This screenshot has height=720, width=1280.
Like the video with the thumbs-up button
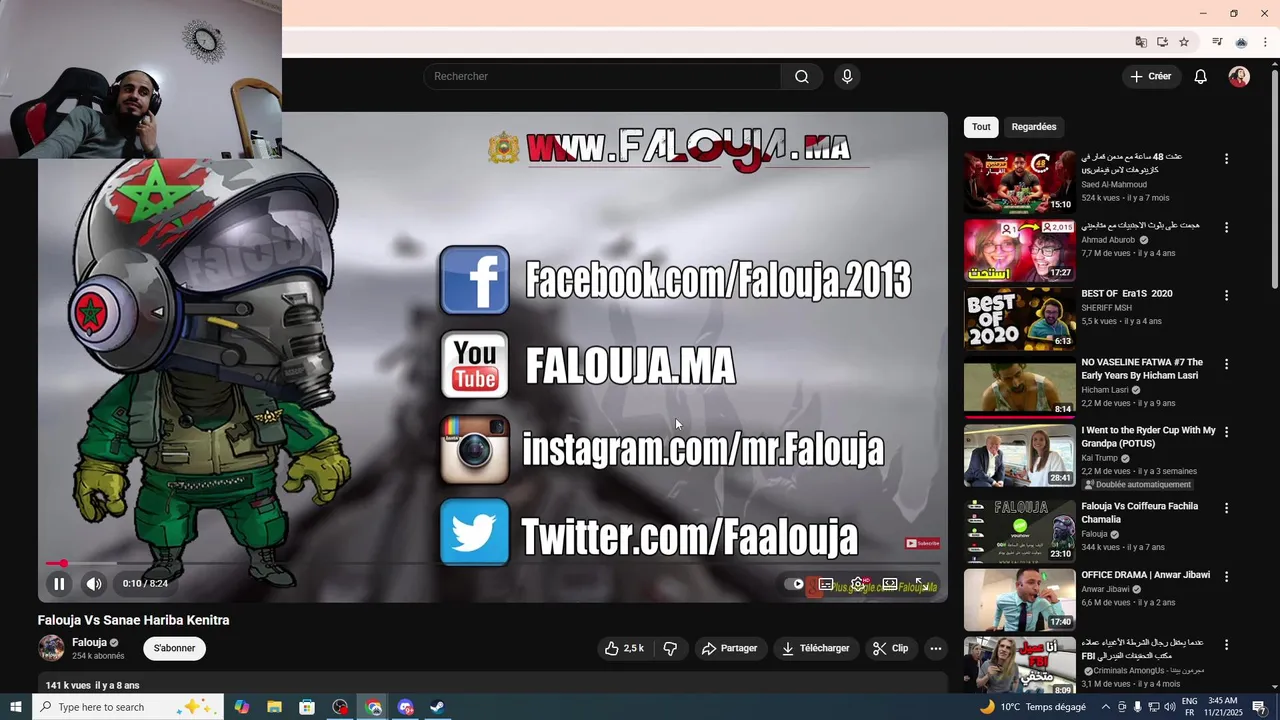pyautogui.click(x=624, y=649)
